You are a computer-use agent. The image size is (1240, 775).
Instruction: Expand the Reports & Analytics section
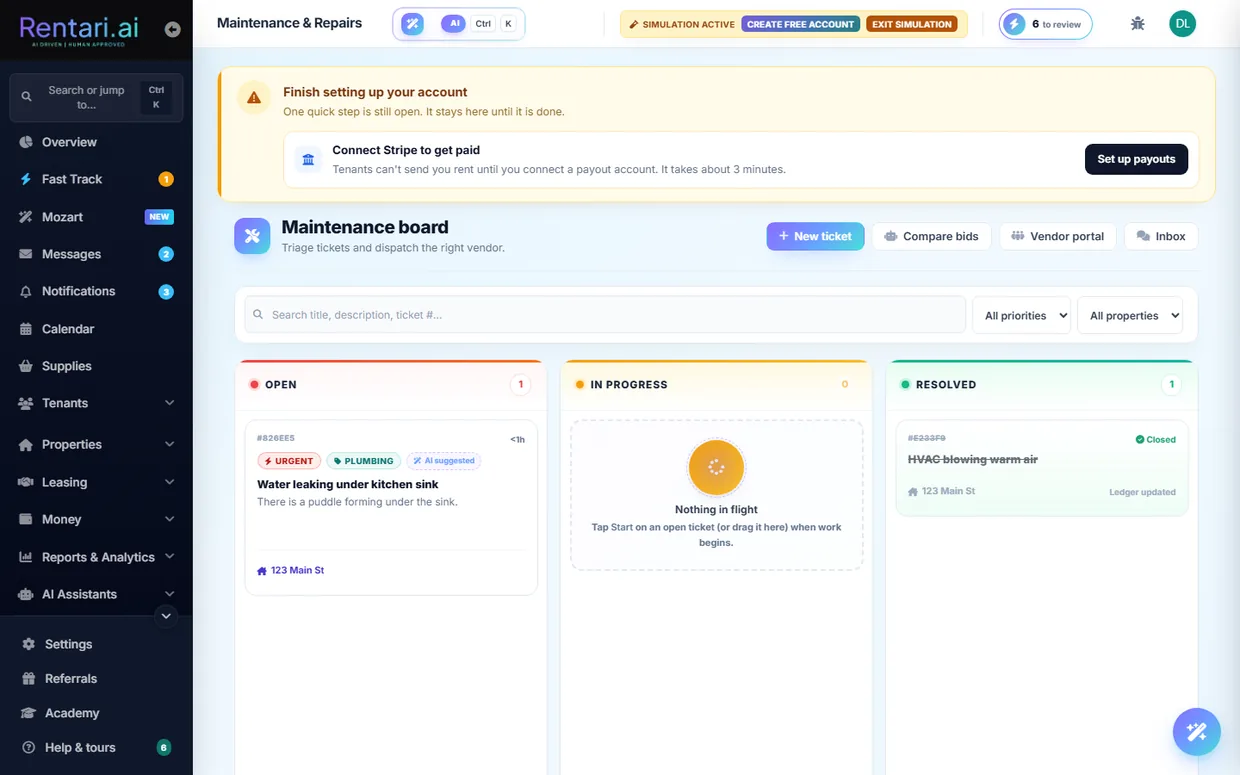pyautogui.click(x=96, y=557)
